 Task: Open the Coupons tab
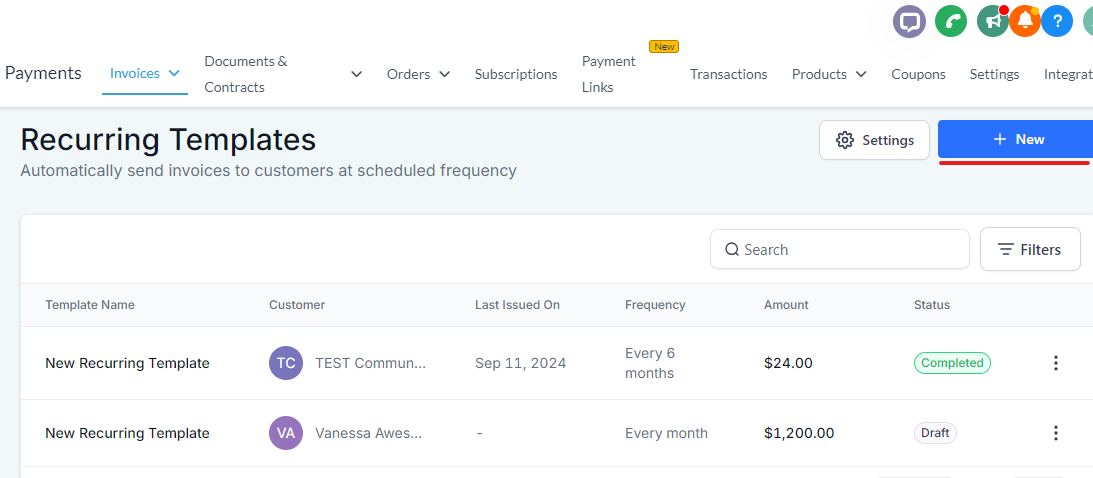[x=918, y=74]
